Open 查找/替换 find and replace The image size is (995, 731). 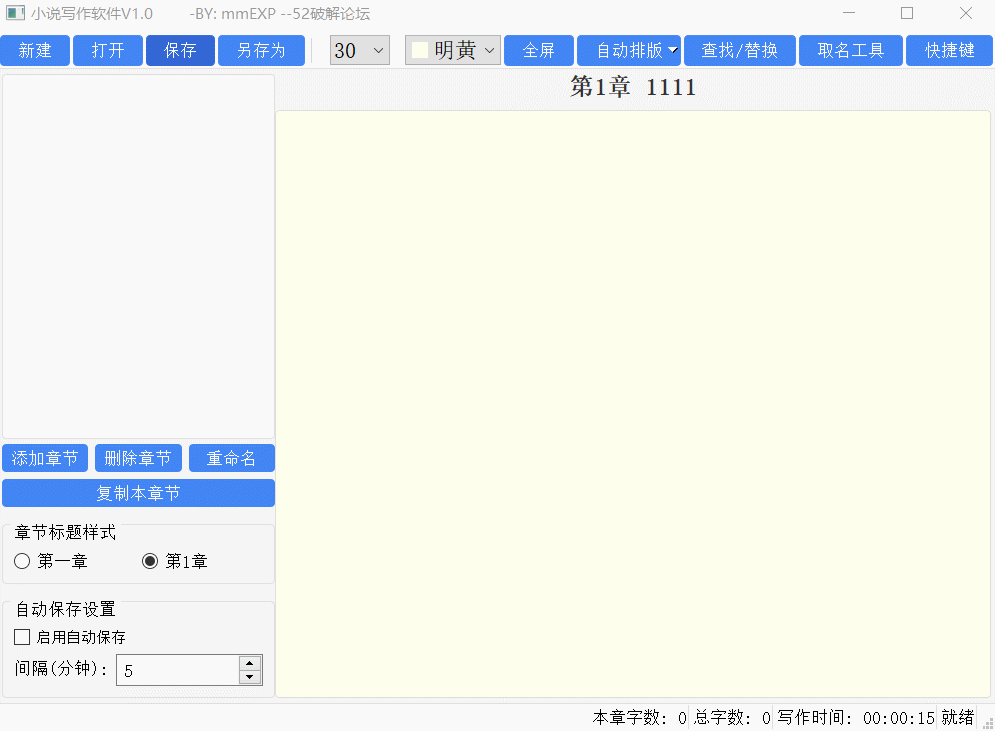[739, 51]
